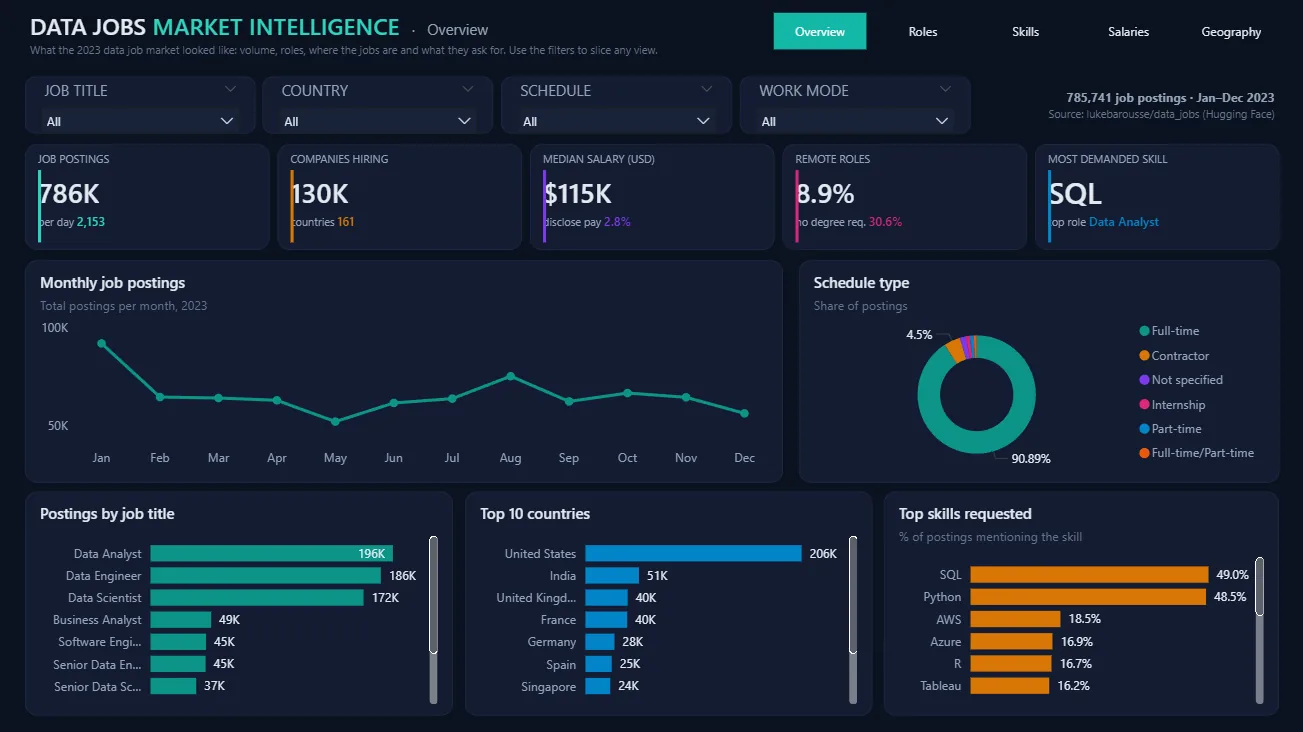Click the Internship legend color dot
This screenshot has height=732, width=1303.
coord(1144,405)
